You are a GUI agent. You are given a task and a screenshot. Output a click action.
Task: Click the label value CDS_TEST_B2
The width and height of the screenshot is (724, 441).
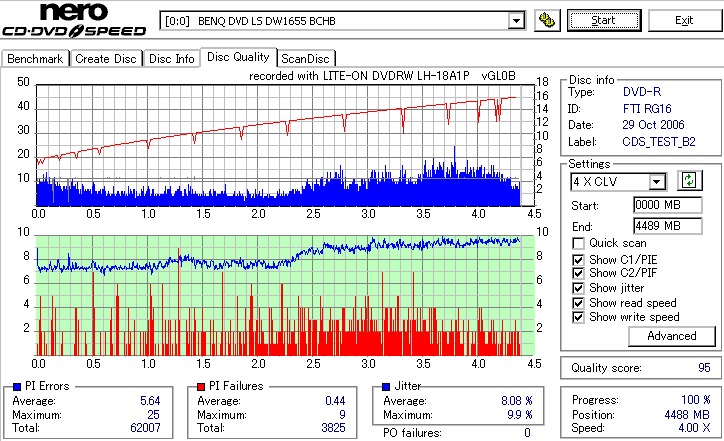659,142
